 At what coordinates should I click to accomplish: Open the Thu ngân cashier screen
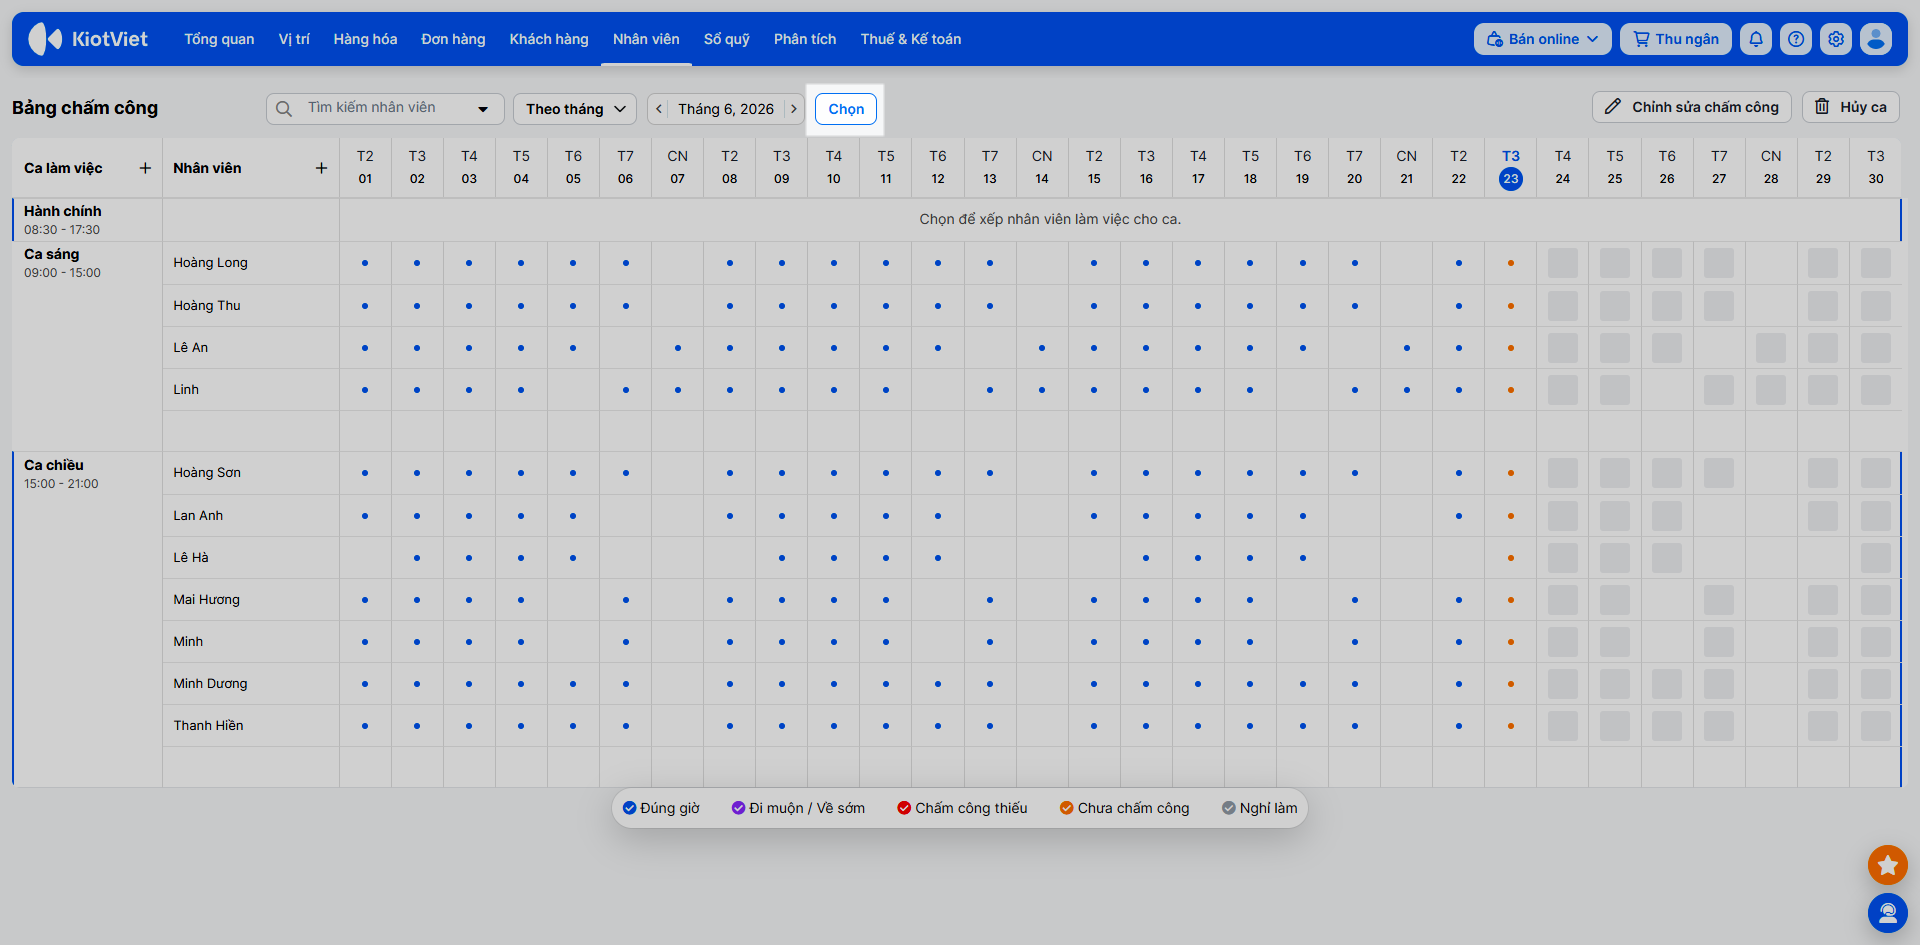tap(1676, 39)
